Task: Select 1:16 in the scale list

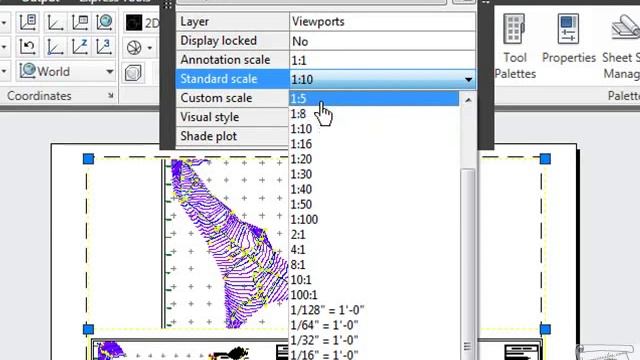Action: point(374,144)
